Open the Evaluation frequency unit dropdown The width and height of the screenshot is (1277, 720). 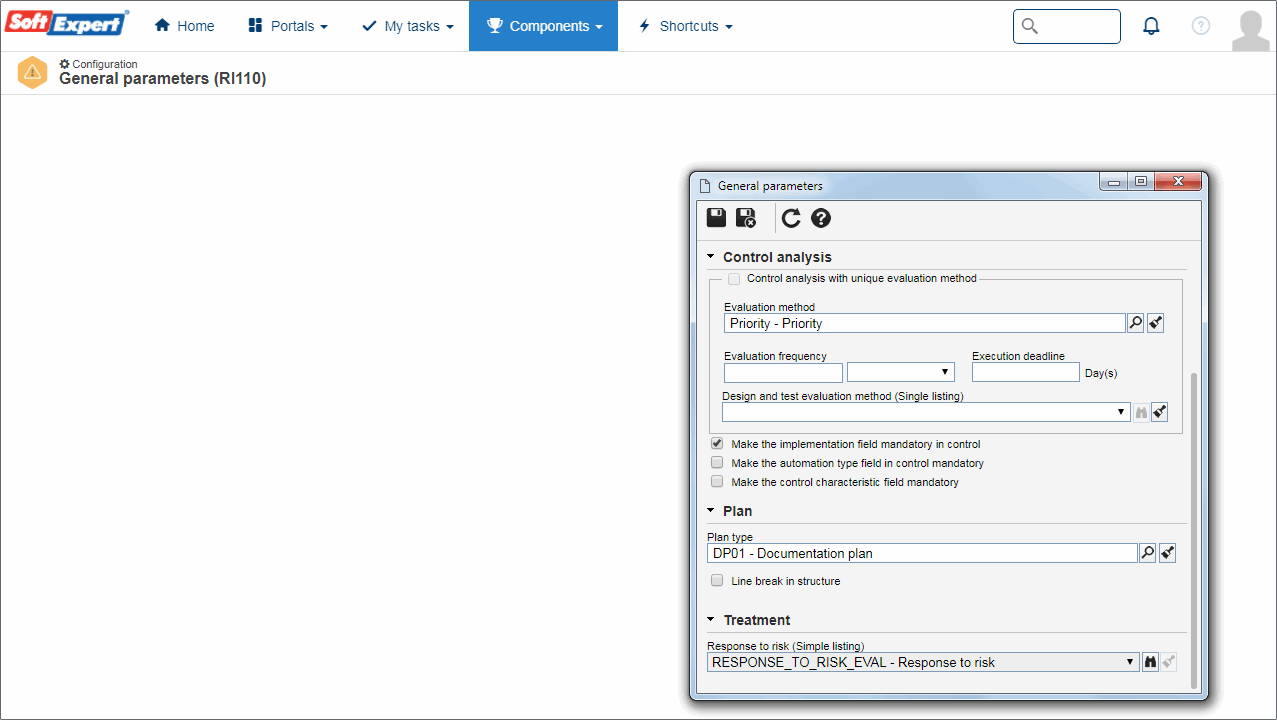(901, 372)
